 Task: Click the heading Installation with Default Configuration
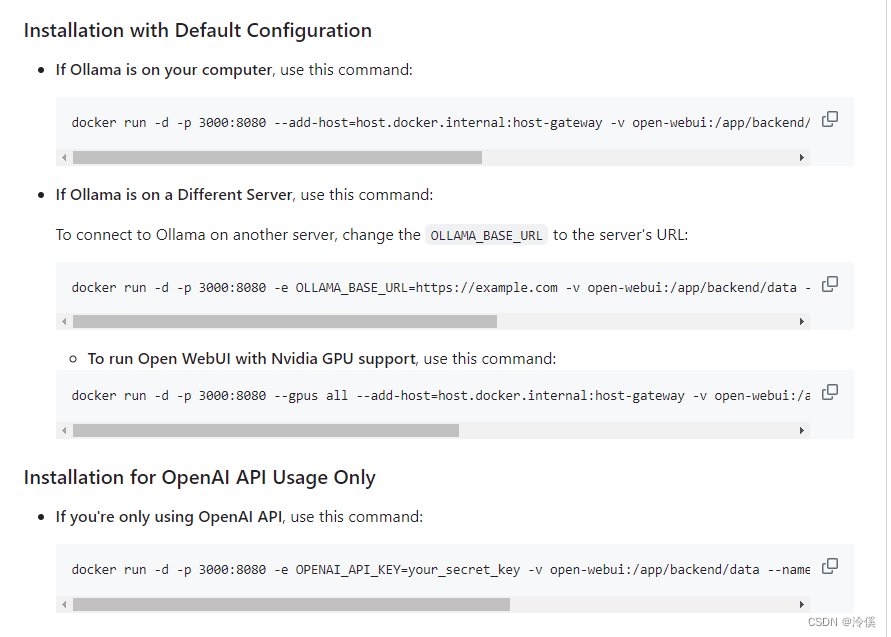coord(197,30)
